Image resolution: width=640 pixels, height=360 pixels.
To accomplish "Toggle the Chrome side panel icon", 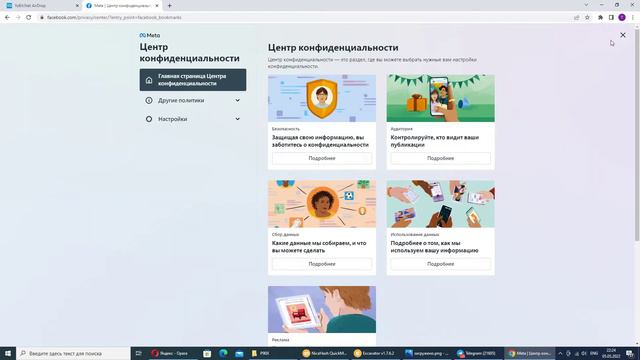I will 611,18.
